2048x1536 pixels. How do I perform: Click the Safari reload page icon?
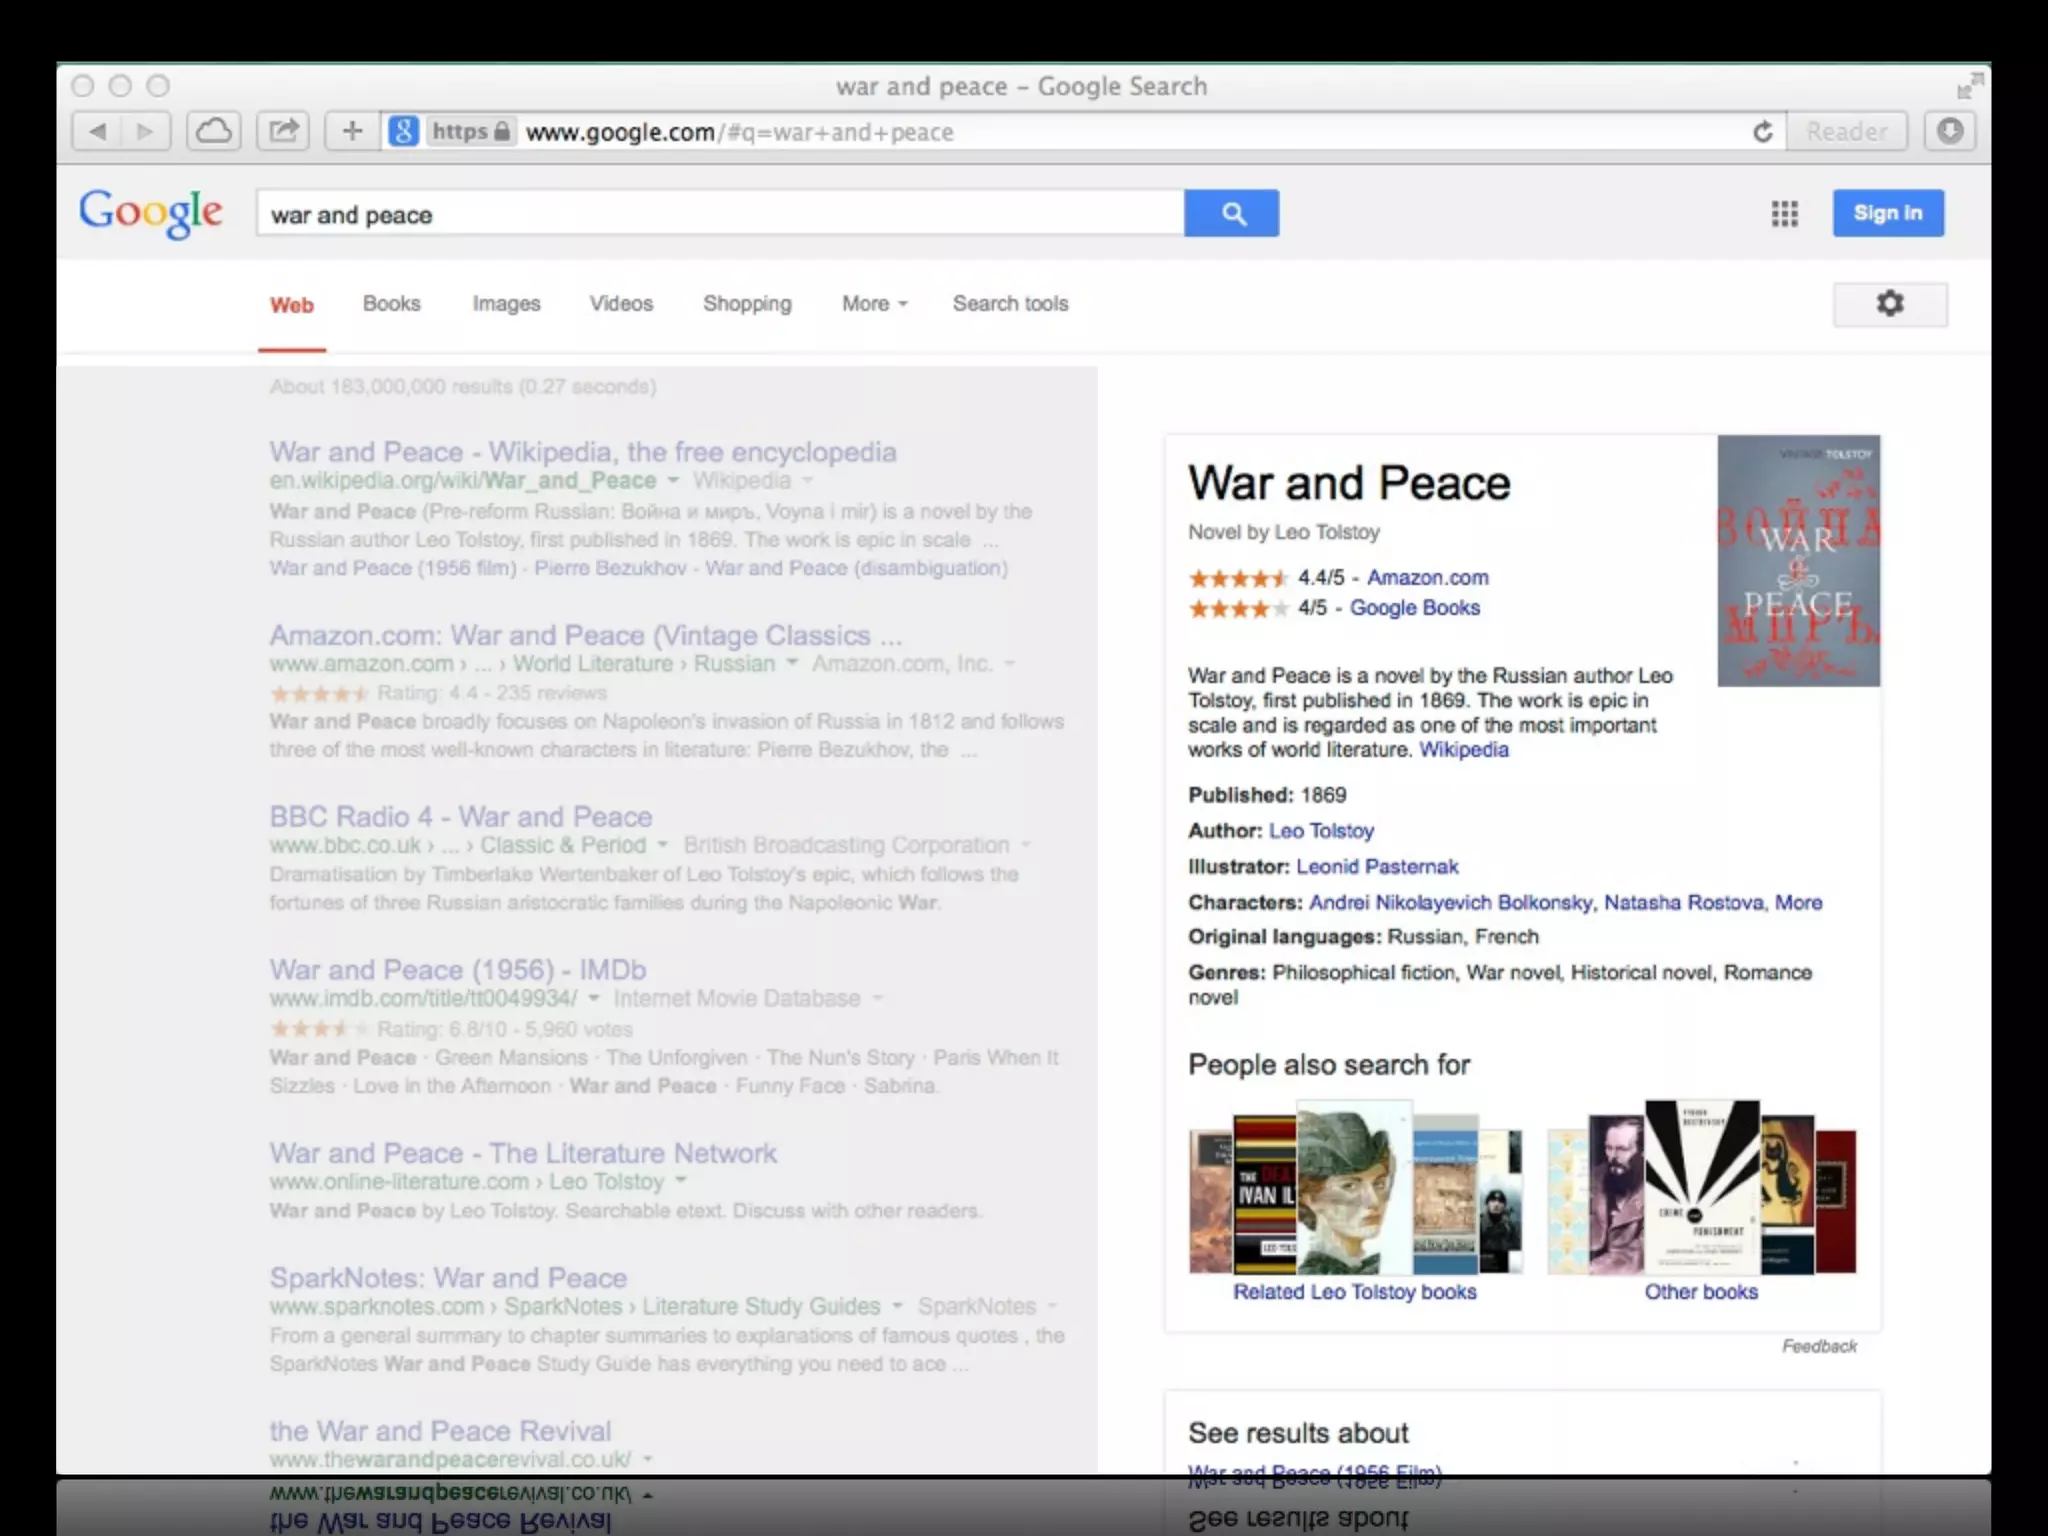pos(1763,132)
